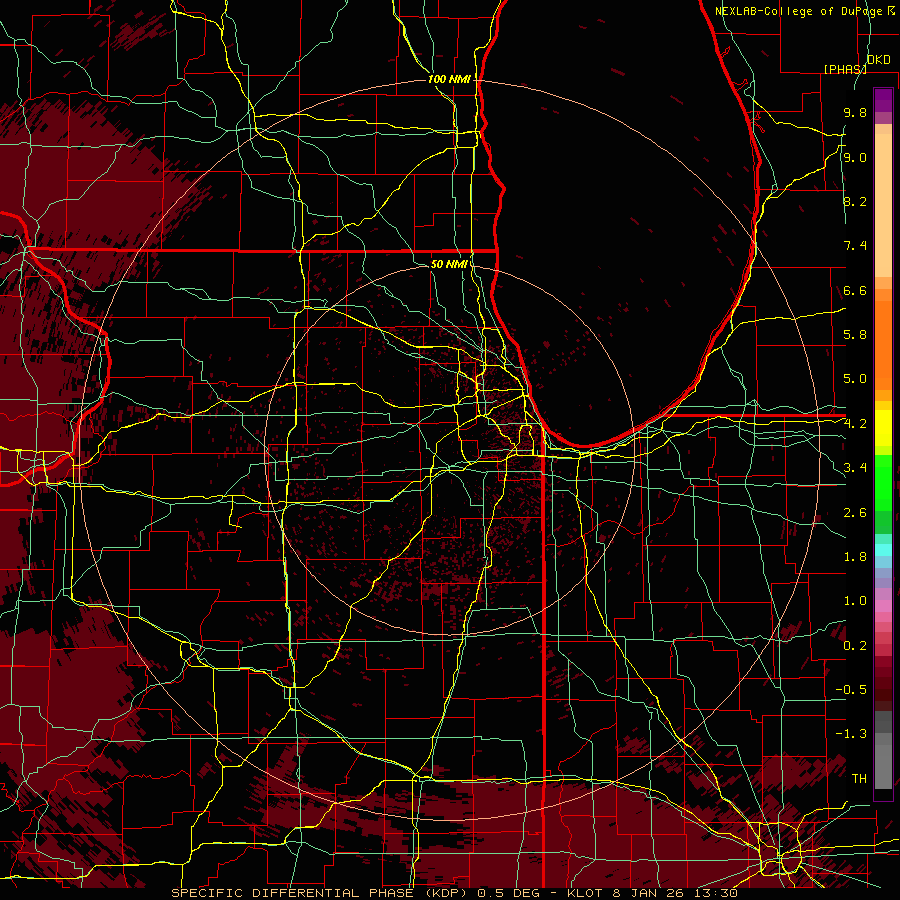Image resolution: width=900 pixels, height=900 pixels.
Task: Click the 3.4 legend value
Action: point(855,468)
